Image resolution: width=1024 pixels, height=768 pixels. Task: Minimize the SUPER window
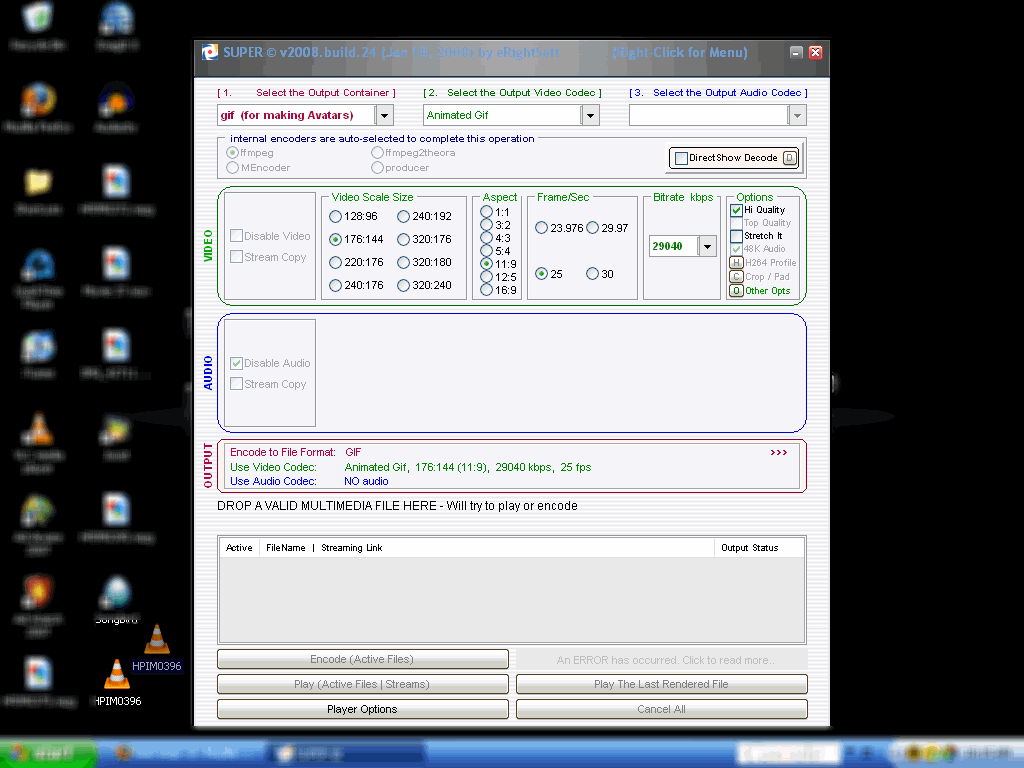[796, 52]
